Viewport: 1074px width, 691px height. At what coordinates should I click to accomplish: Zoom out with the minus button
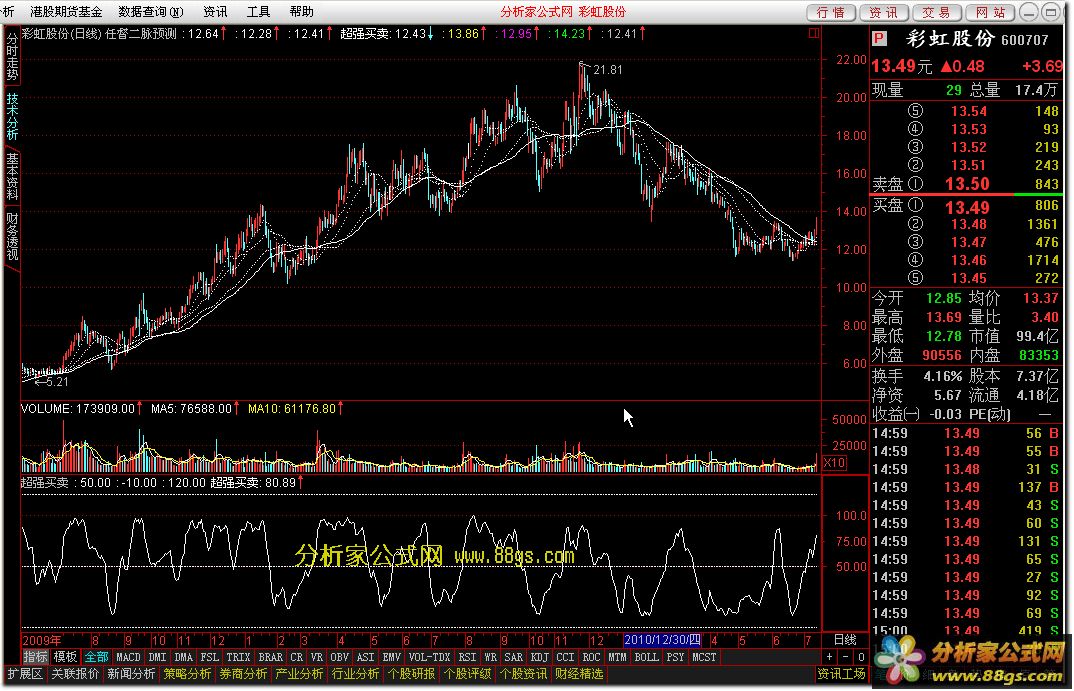[x=845, y=657]
